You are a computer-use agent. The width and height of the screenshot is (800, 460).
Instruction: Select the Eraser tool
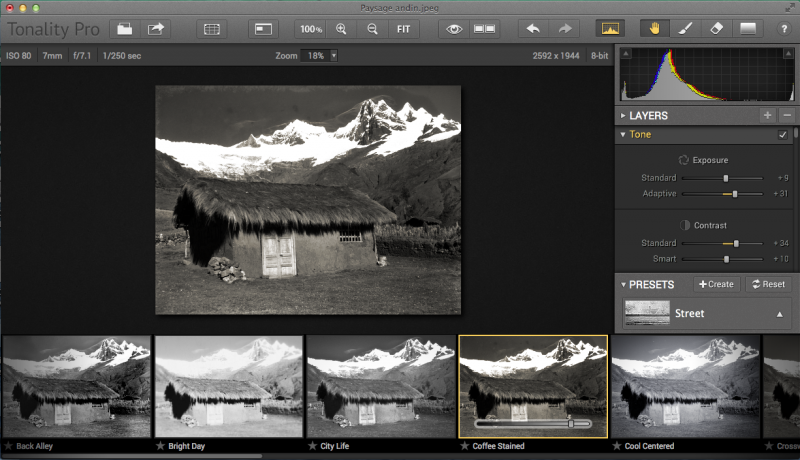pyautogui.click(x=716, y=29)
